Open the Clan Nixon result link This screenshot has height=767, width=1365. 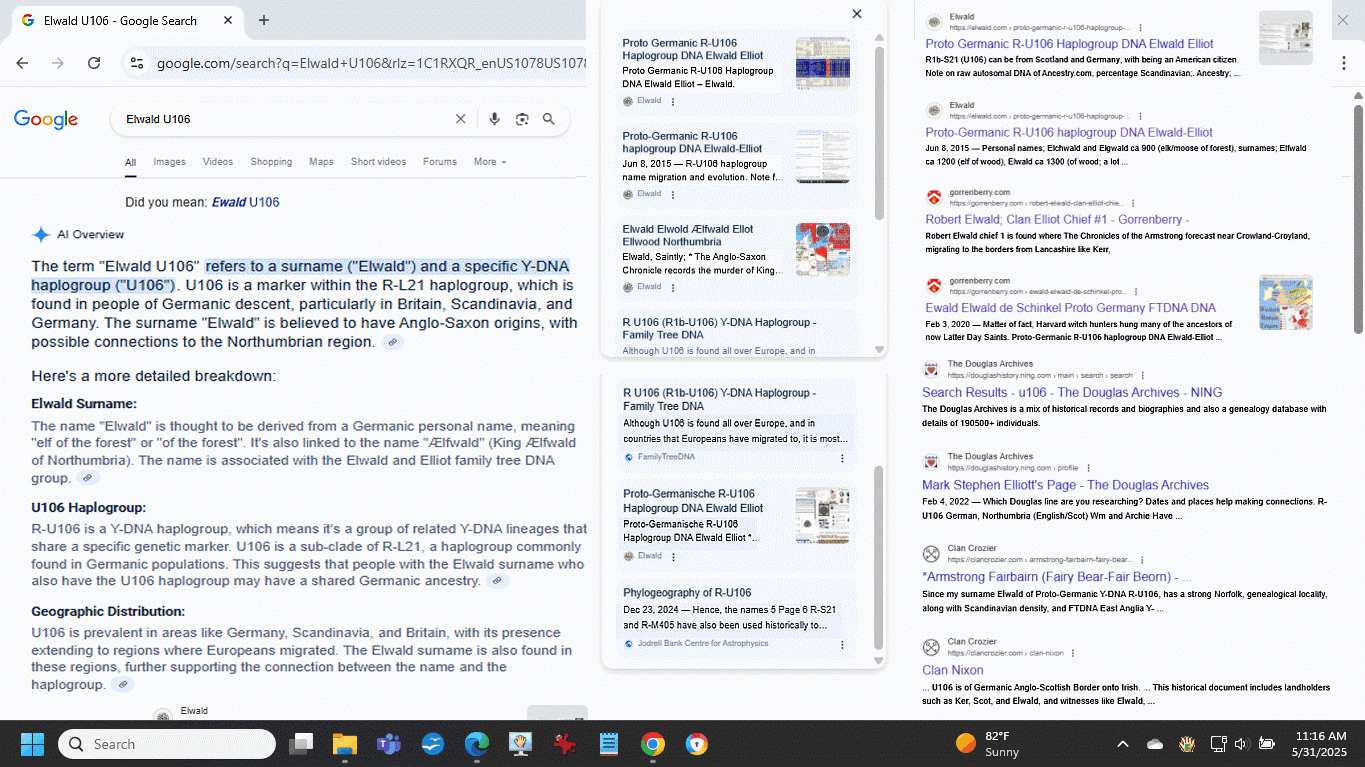[952, 670]
